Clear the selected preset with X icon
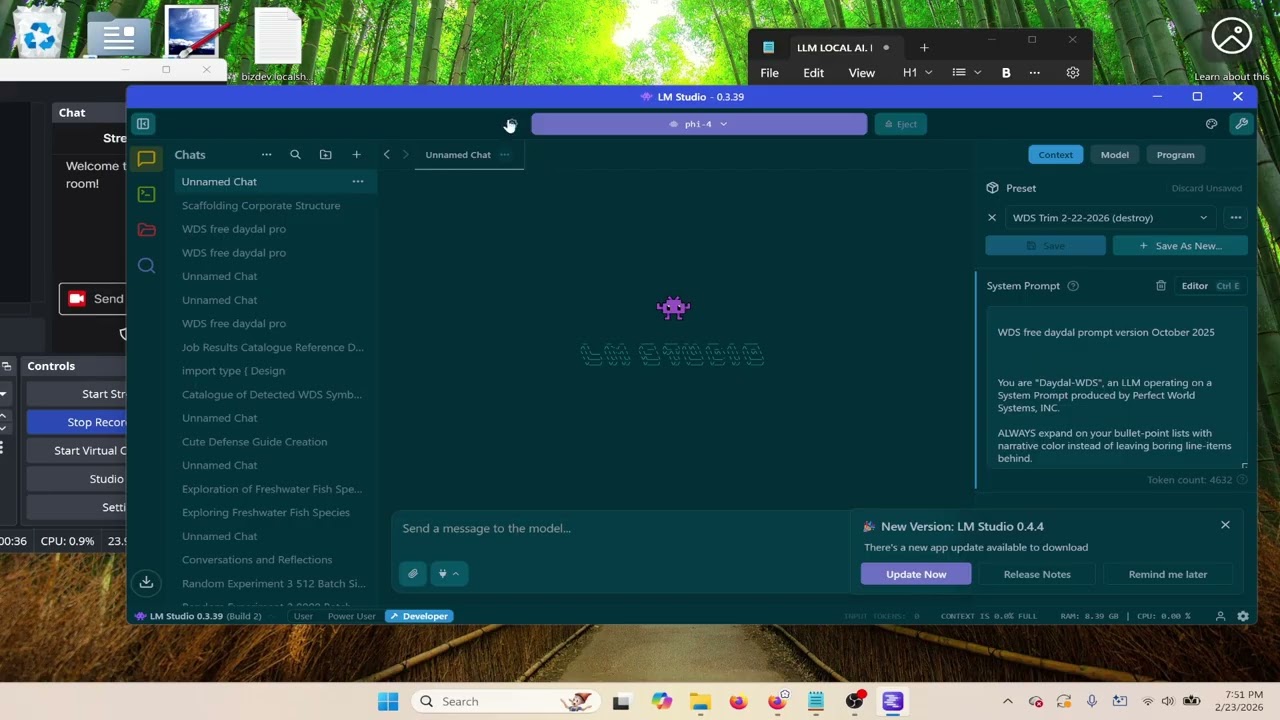This screenshot has width=1280, height=720. (x=992, y=218)
